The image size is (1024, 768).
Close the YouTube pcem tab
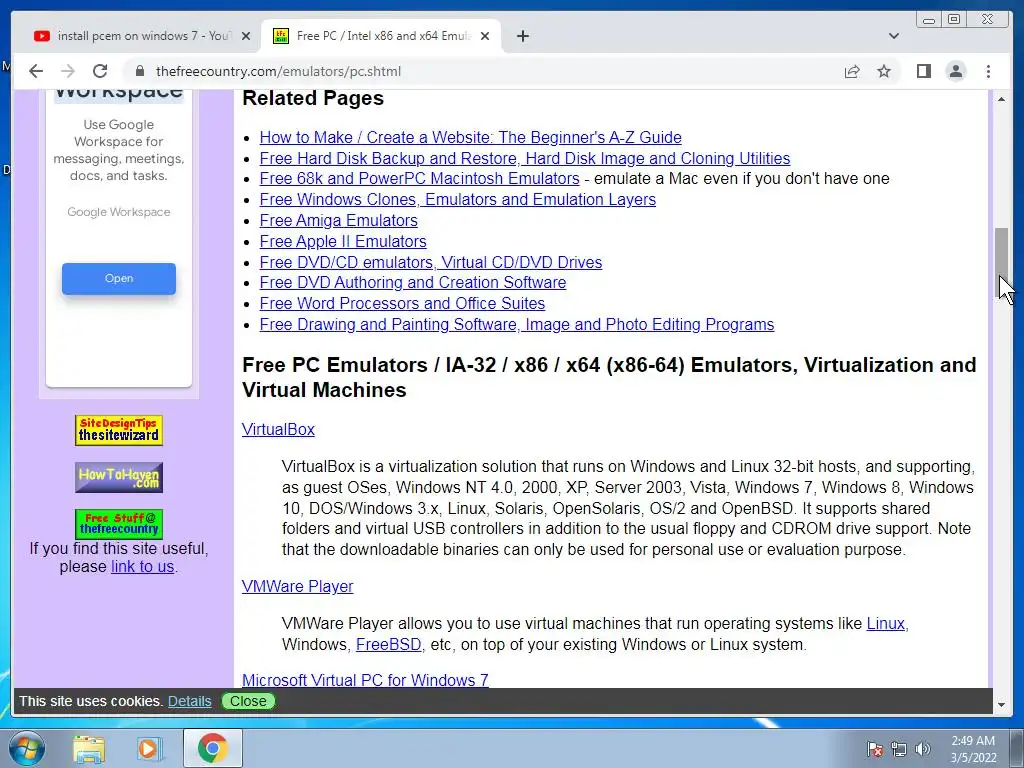[x=246, y=36]
